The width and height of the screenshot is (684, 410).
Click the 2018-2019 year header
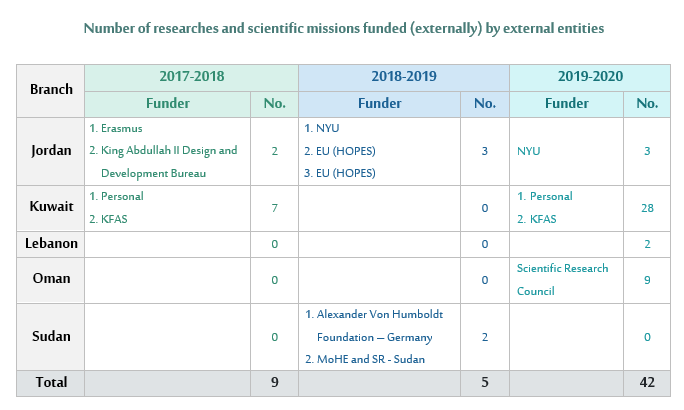(403, 77)
